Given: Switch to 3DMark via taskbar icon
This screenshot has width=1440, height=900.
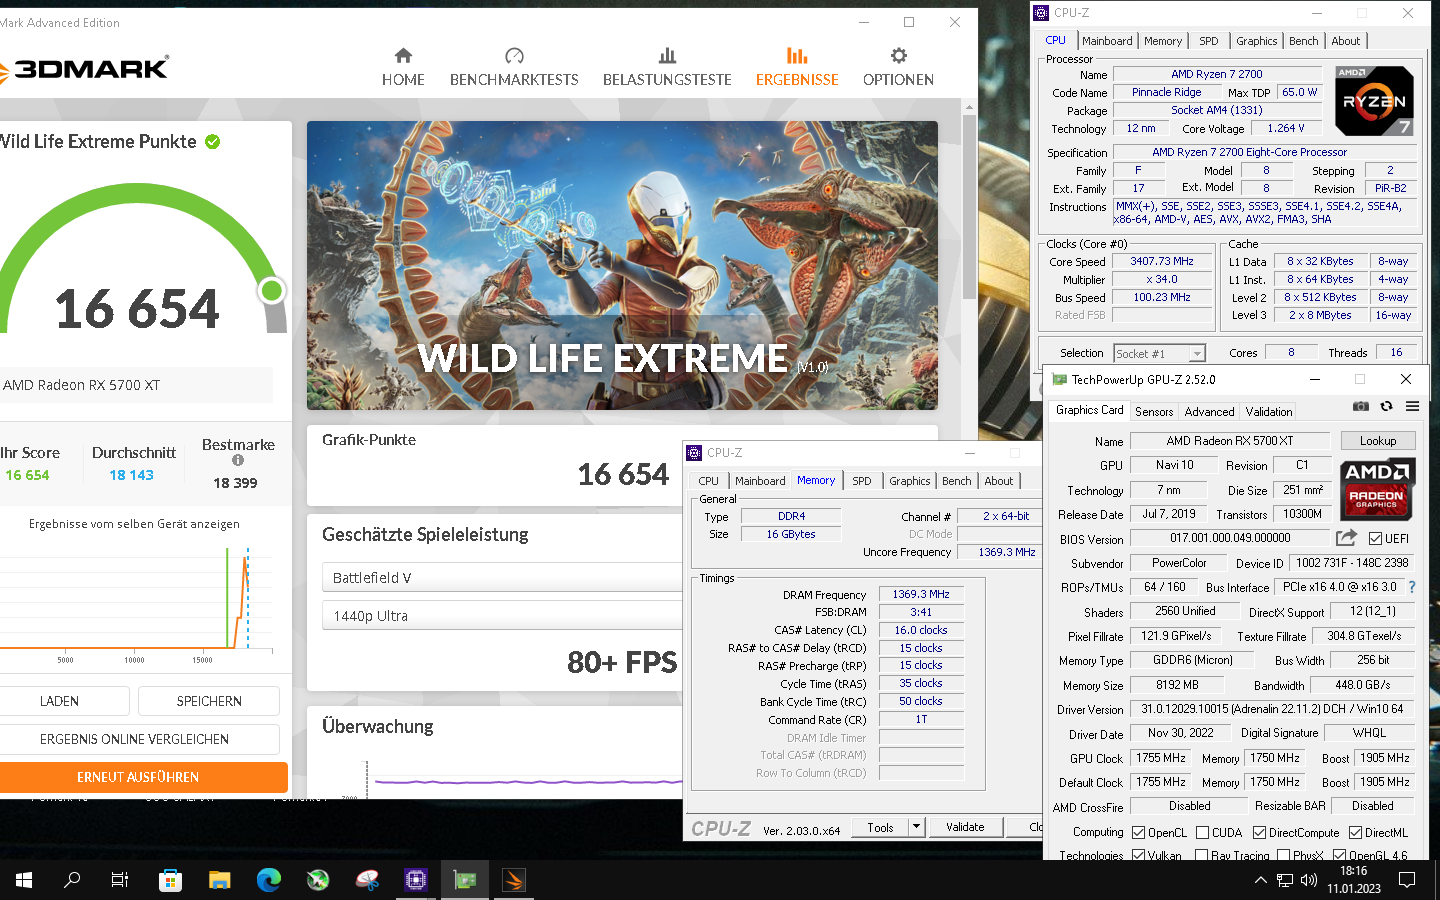Looking at the screenshot, I should [x=514, y=880].
